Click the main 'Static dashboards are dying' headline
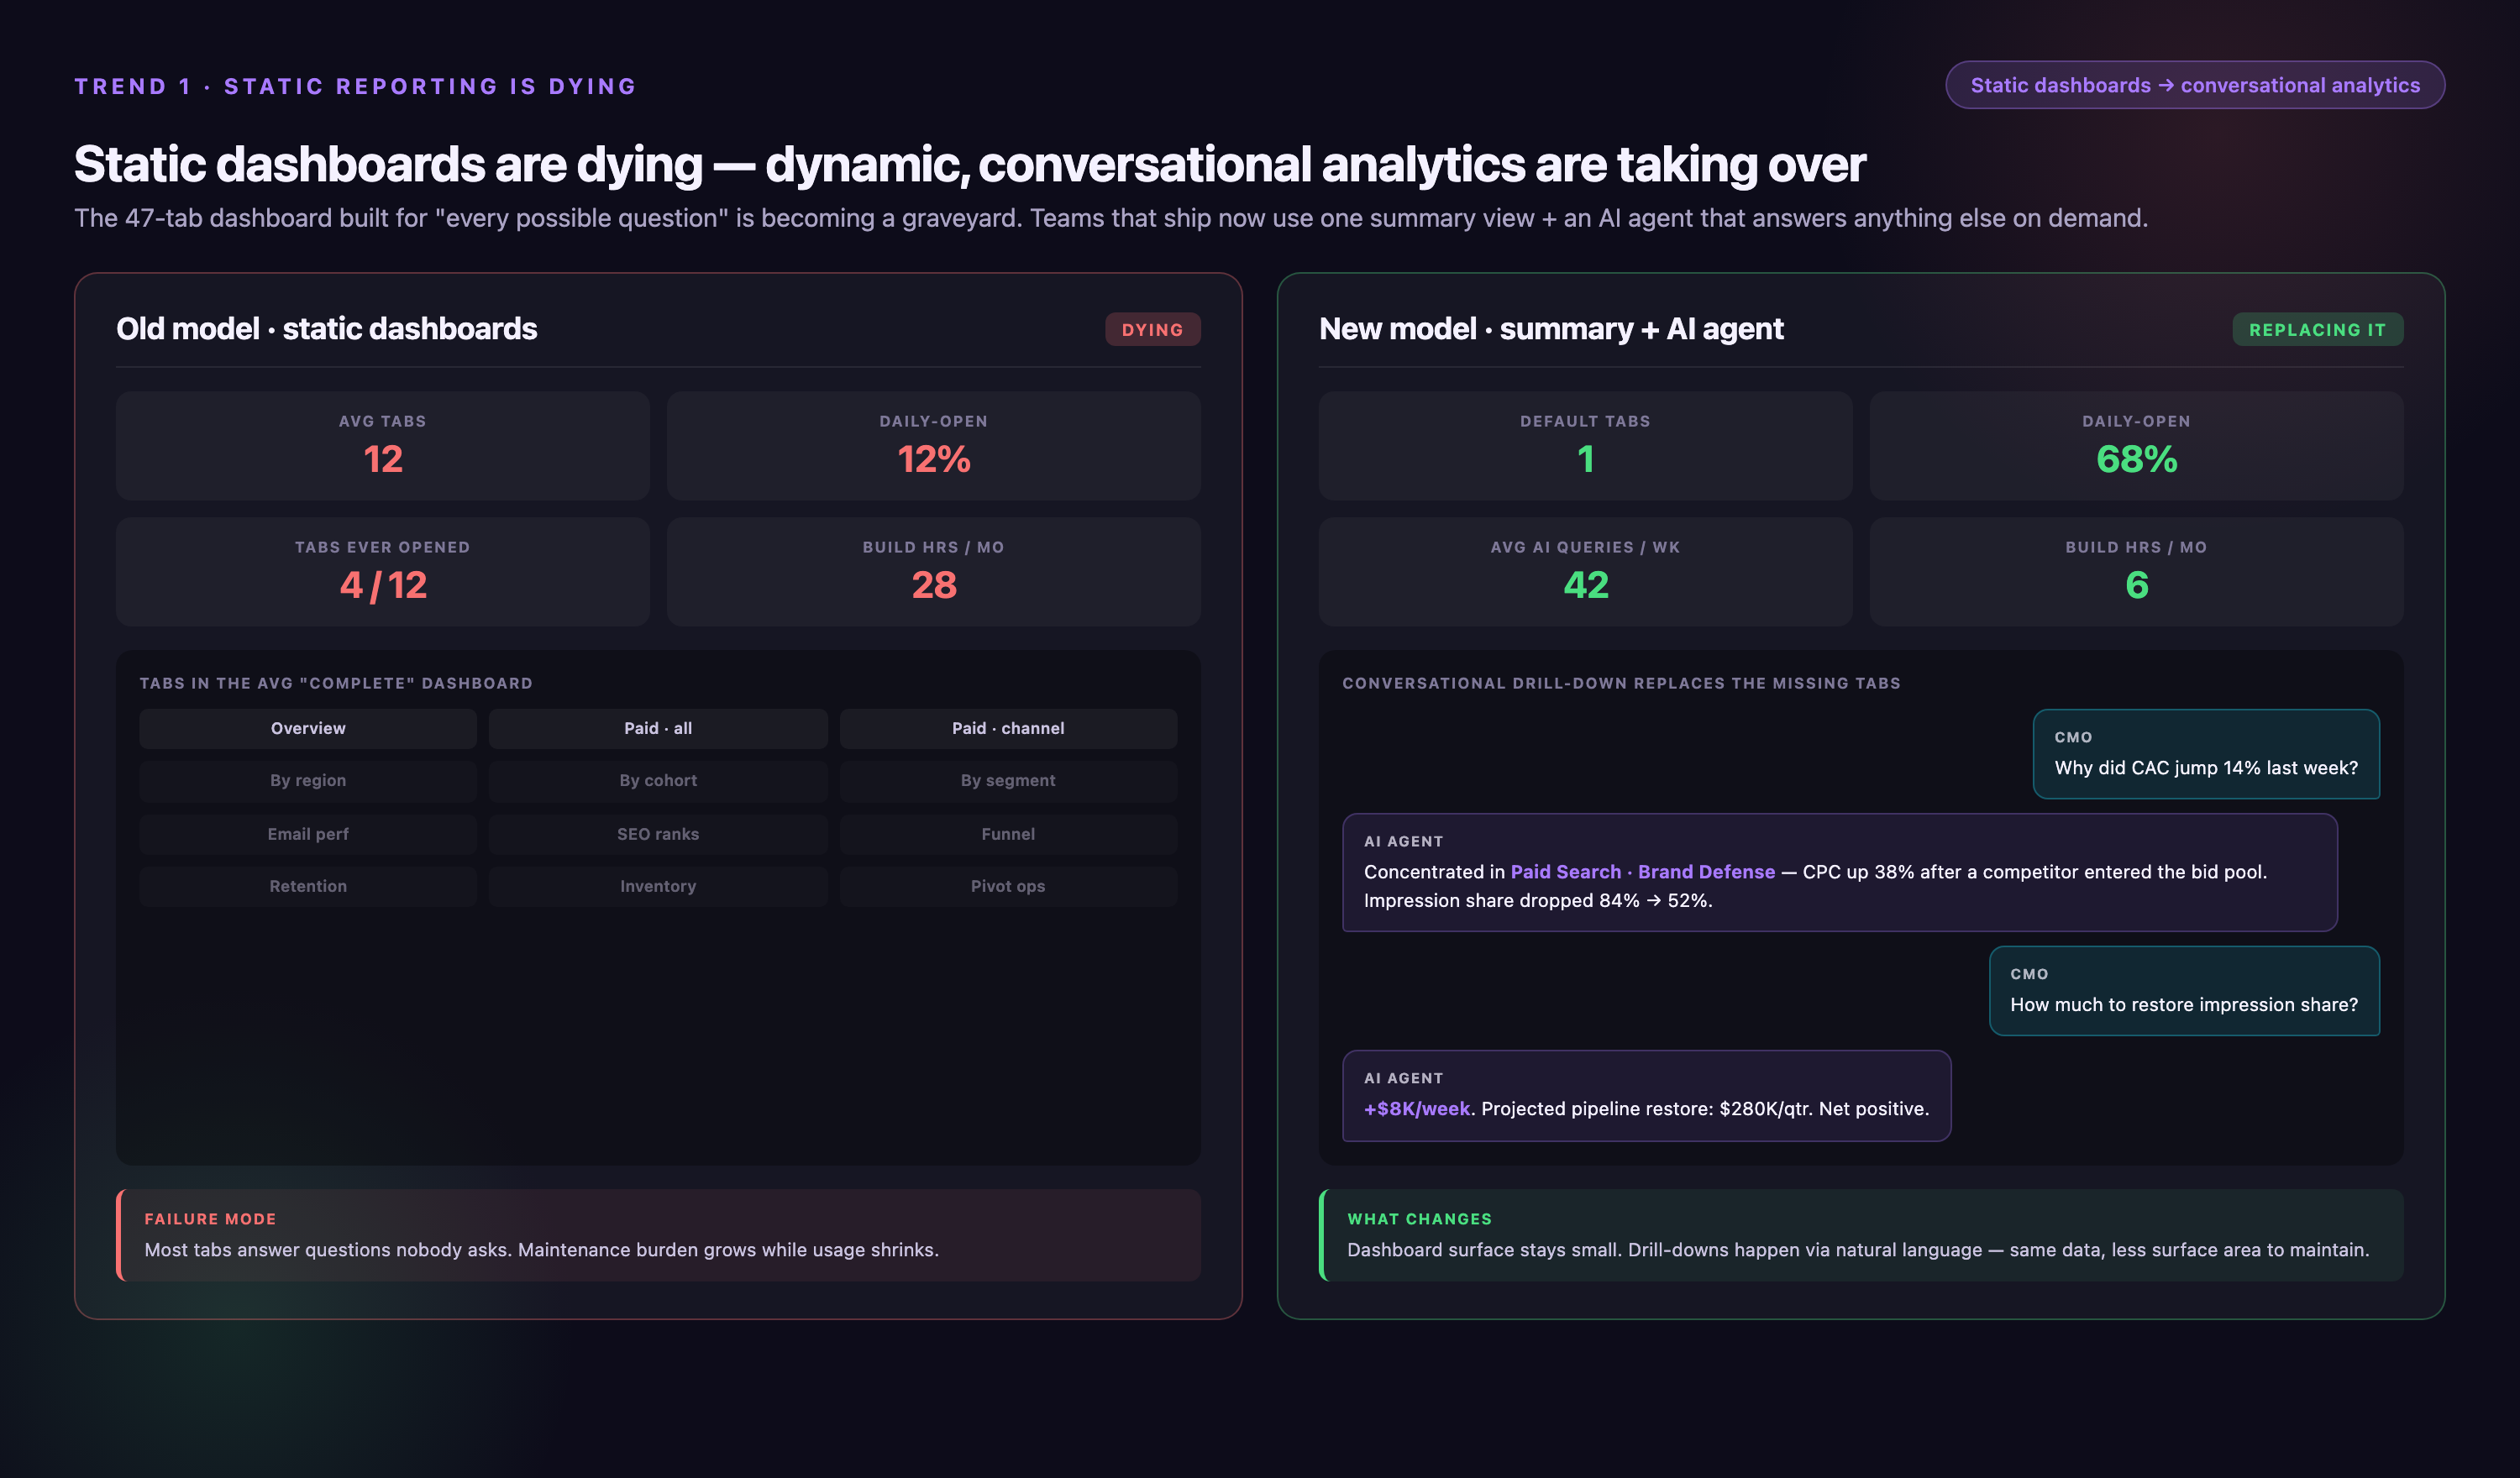2520x1478 pixels. click(x=969, y=164)
